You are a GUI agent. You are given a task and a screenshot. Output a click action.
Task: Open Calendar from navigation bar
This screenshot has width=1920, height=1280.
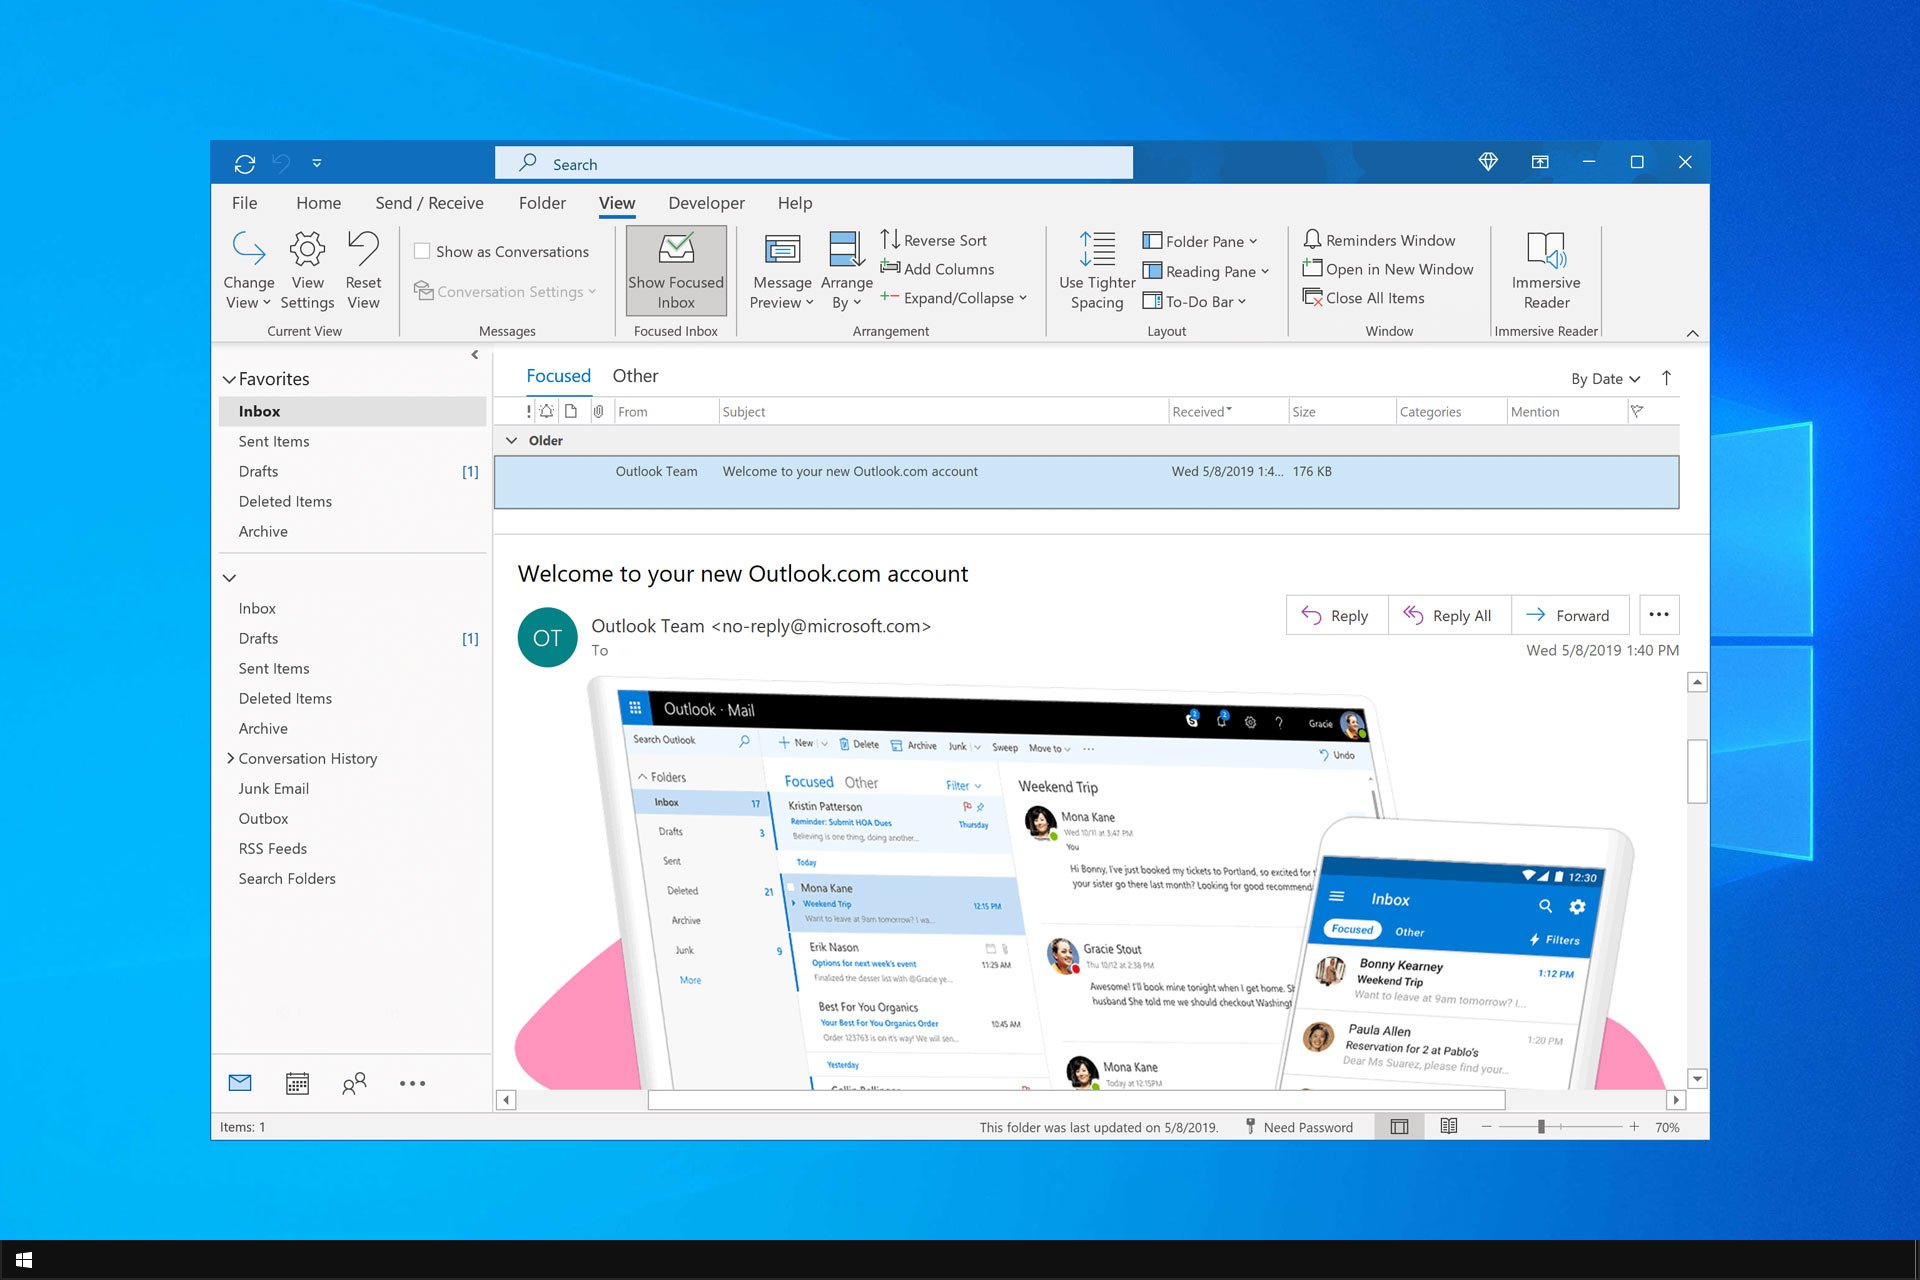(297, 1083)
